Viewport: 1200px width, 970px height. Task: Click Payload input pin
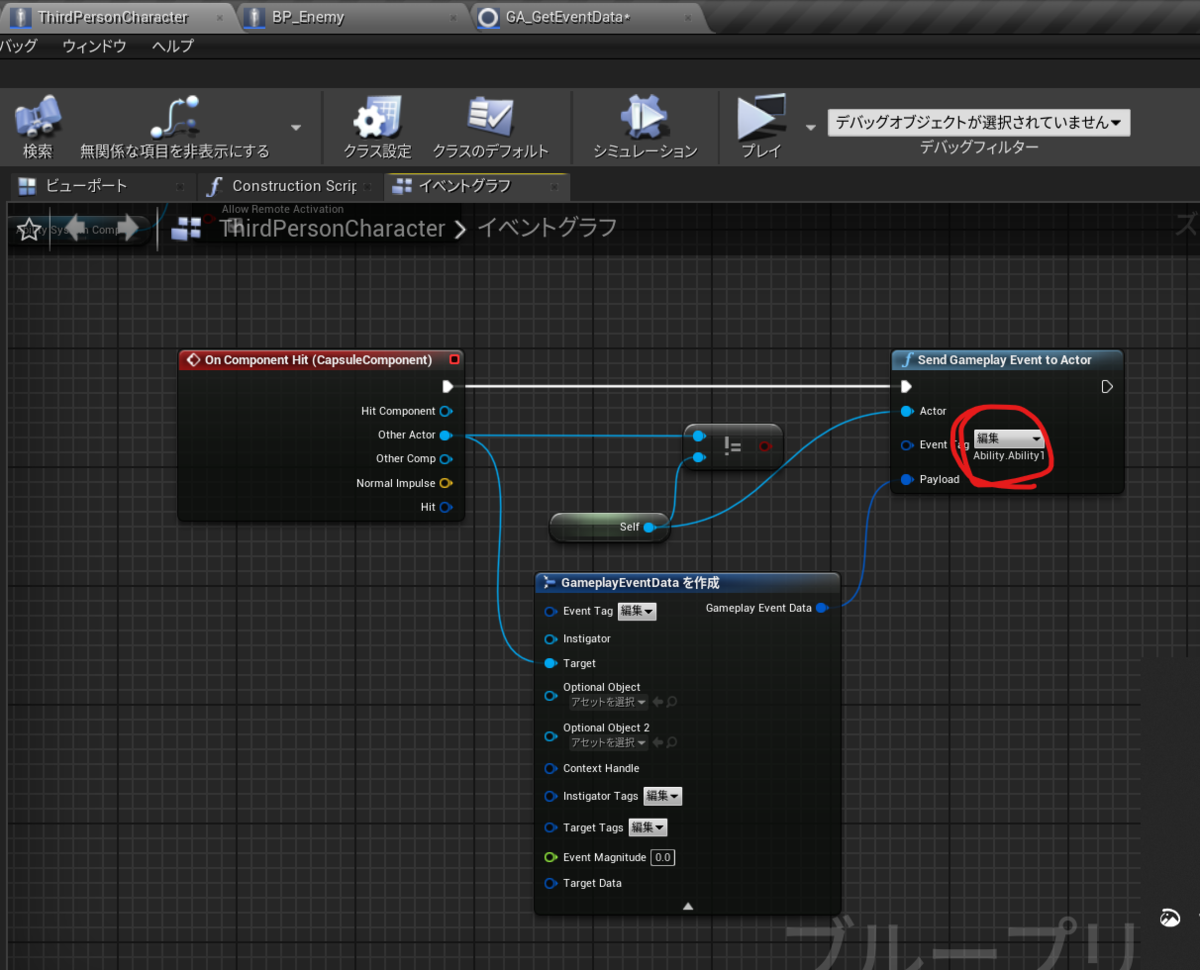(906, 479)
